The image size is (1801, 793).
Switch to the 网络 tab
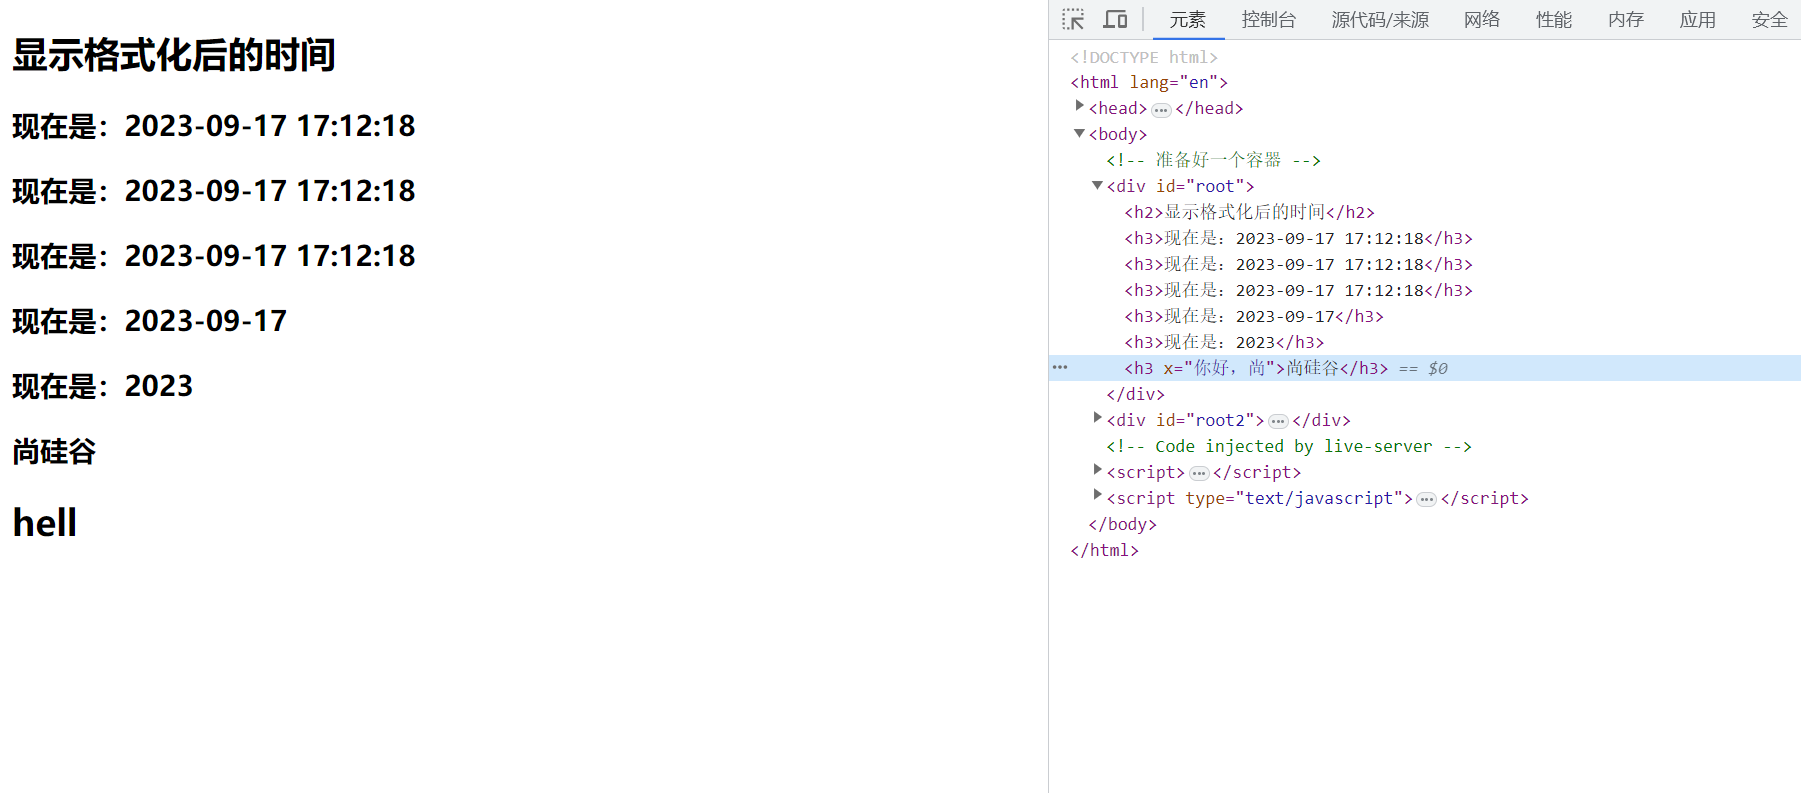(x=1482, y=20)
